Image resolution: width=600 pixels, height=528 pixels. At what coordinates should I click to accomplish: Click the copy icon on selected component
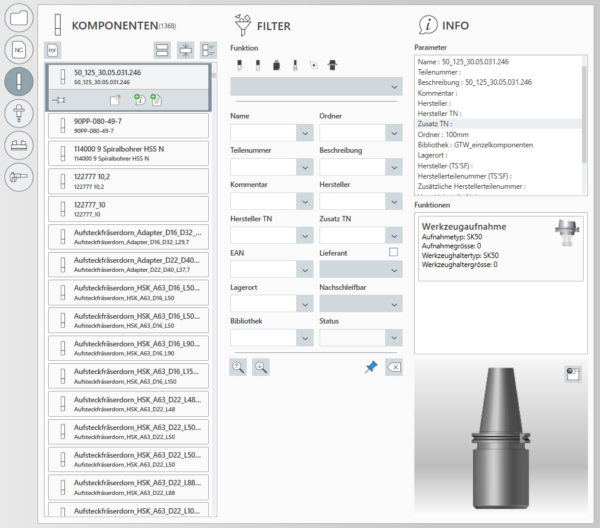156,100
